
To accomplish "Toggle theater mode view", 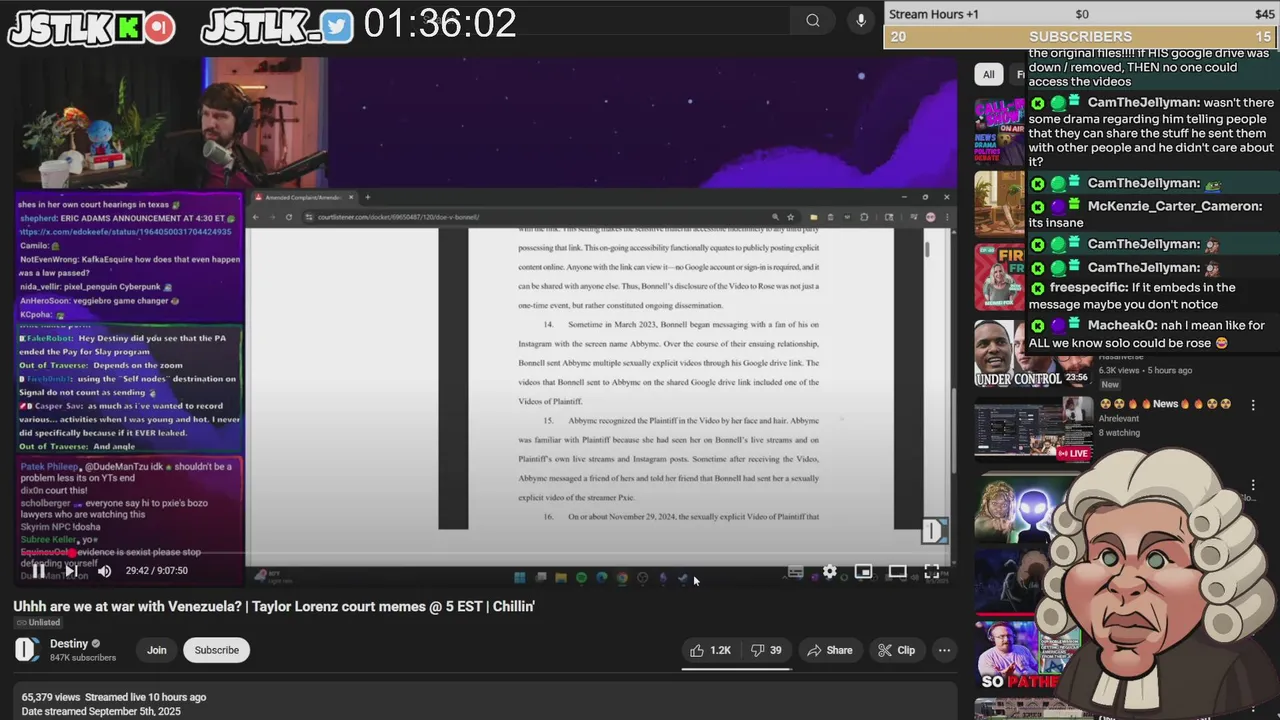I will (897, 571).
